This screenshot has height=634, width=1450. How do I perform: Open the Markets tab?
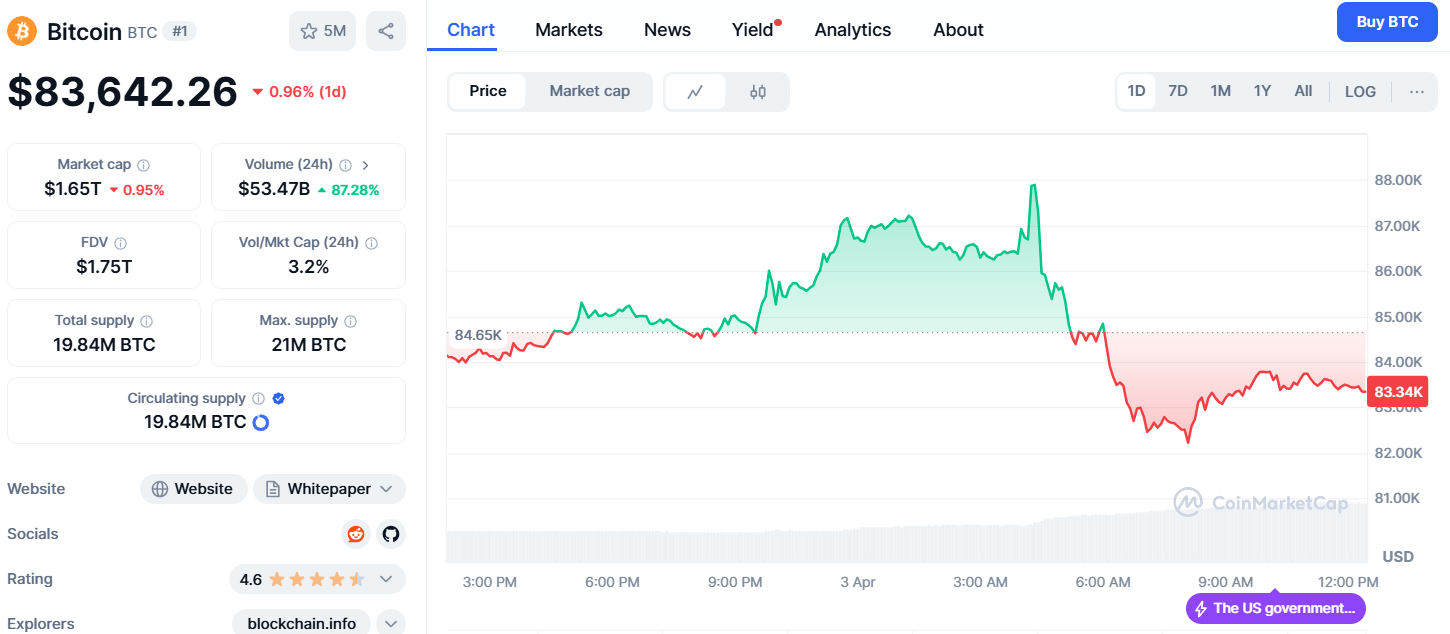569,30
